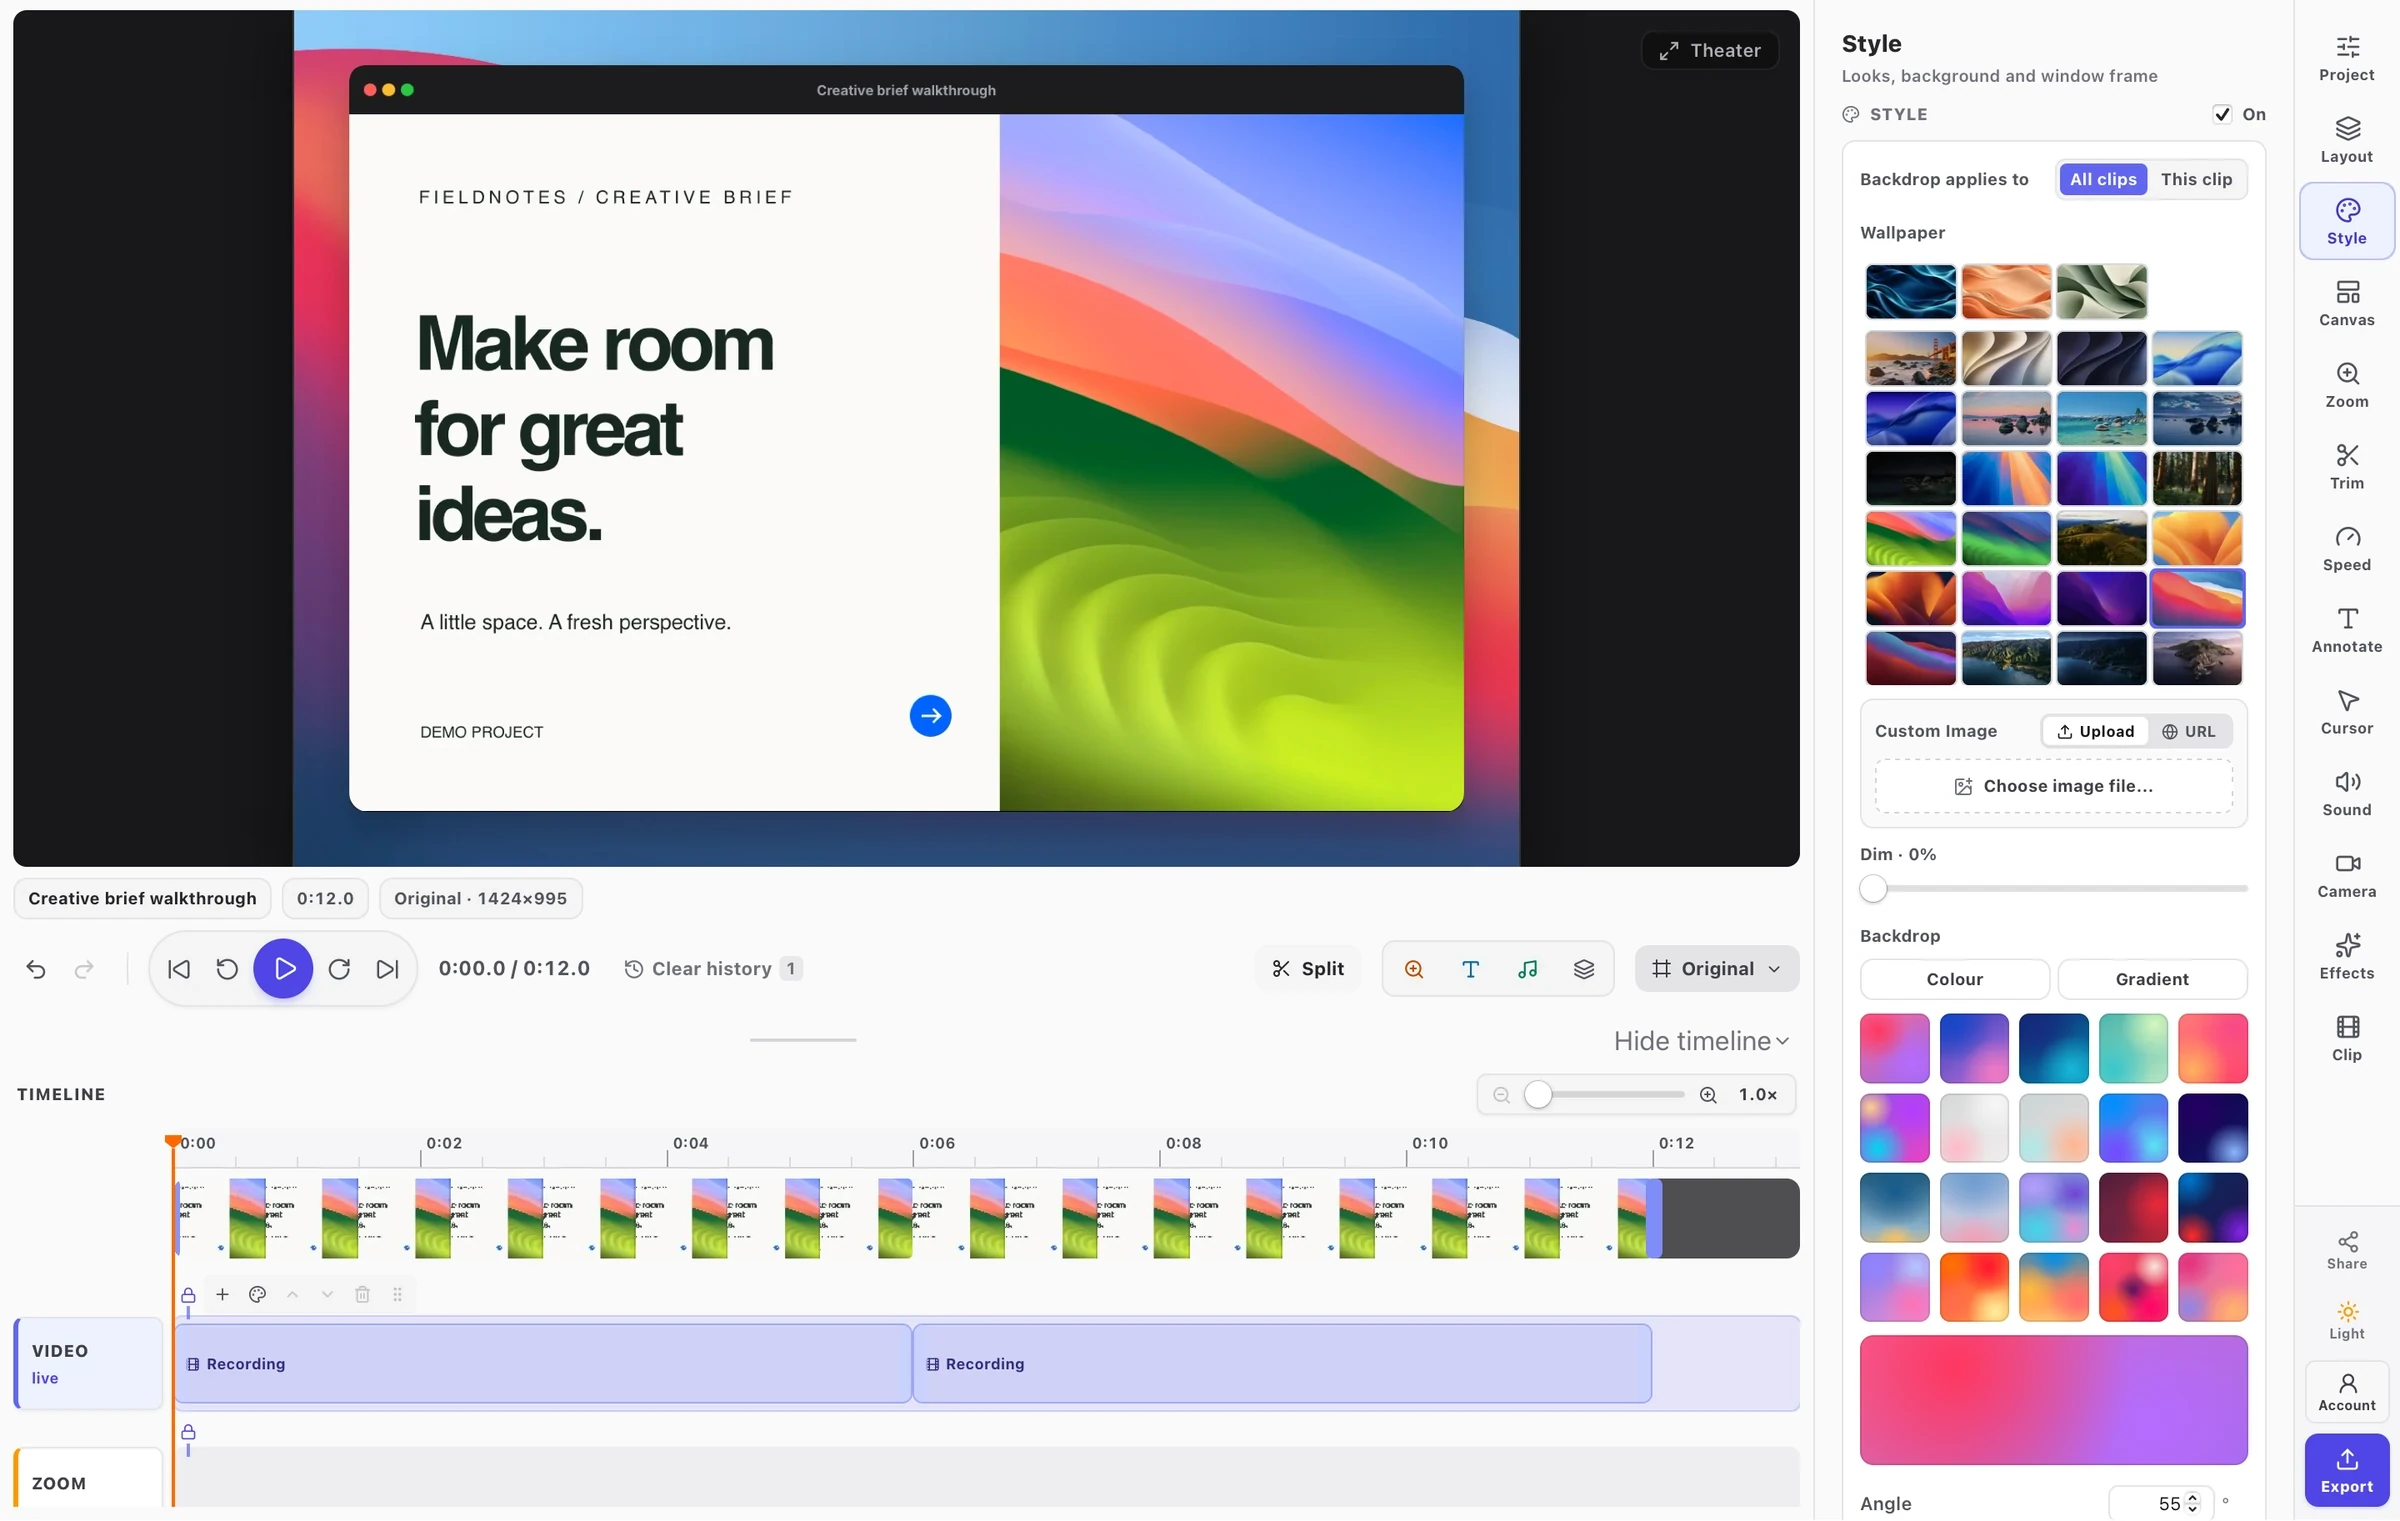Click the undo arrow

(x=36, y=968)
